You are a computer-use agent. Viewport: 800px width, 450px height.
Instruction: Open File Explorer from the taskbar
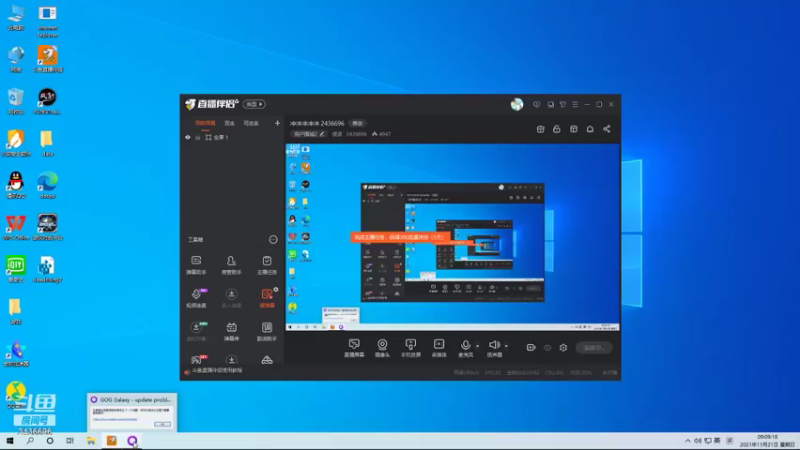[x=91, y=441]
